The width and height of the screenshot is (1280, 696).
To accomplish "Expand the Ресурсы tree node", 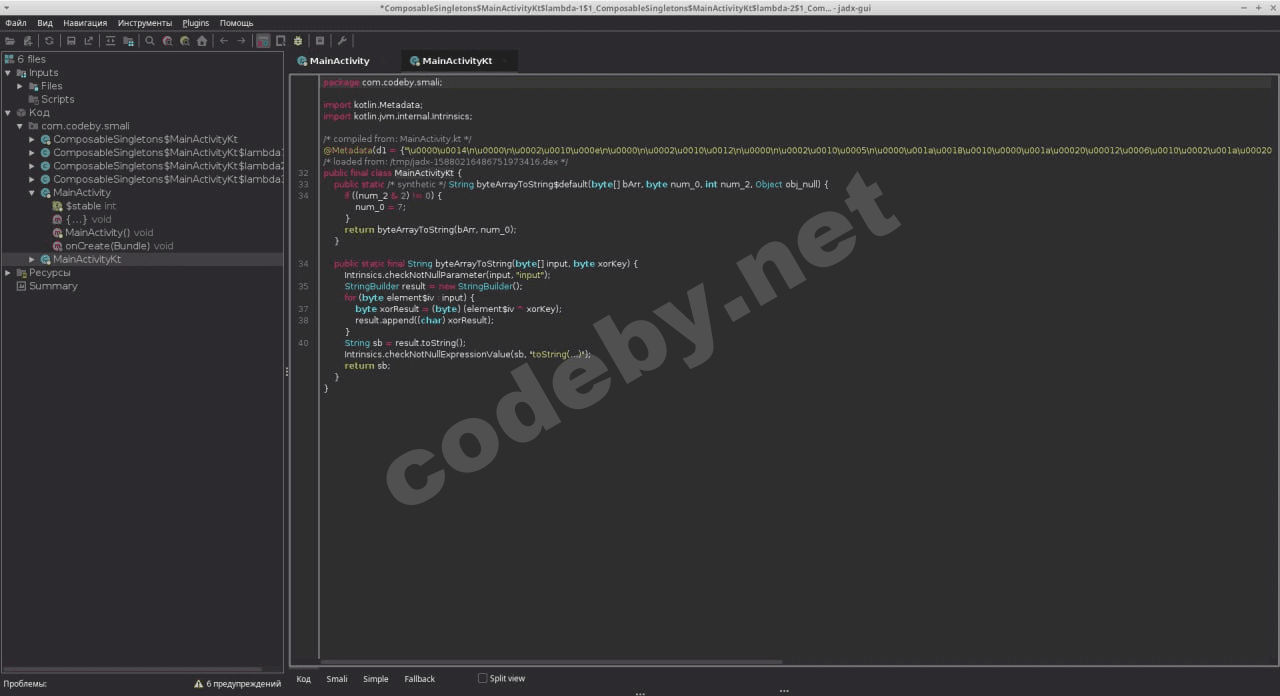I will click(x=8, y=273).
